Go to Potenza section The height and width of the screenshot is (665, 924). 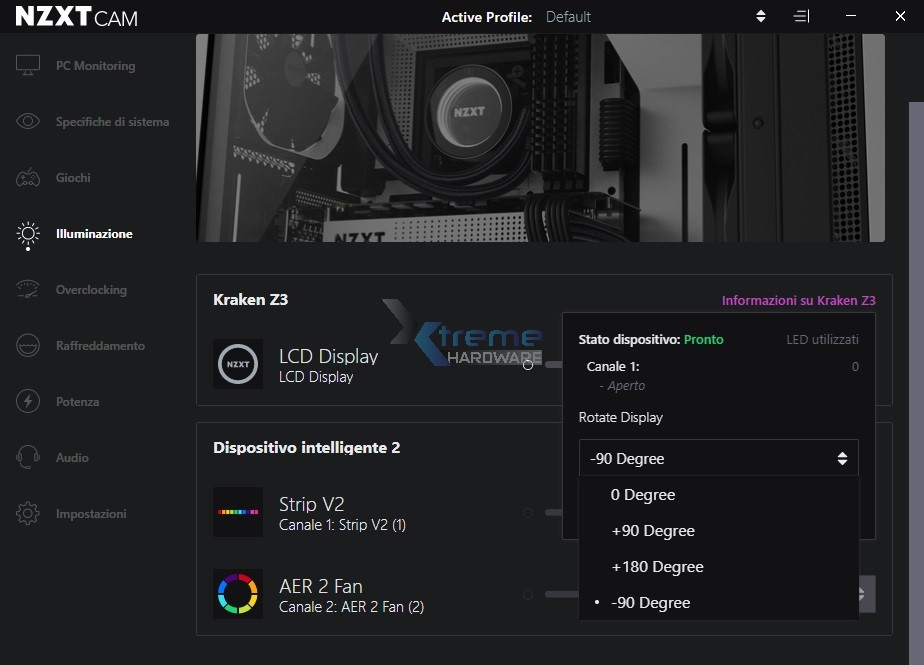[77, 402]
